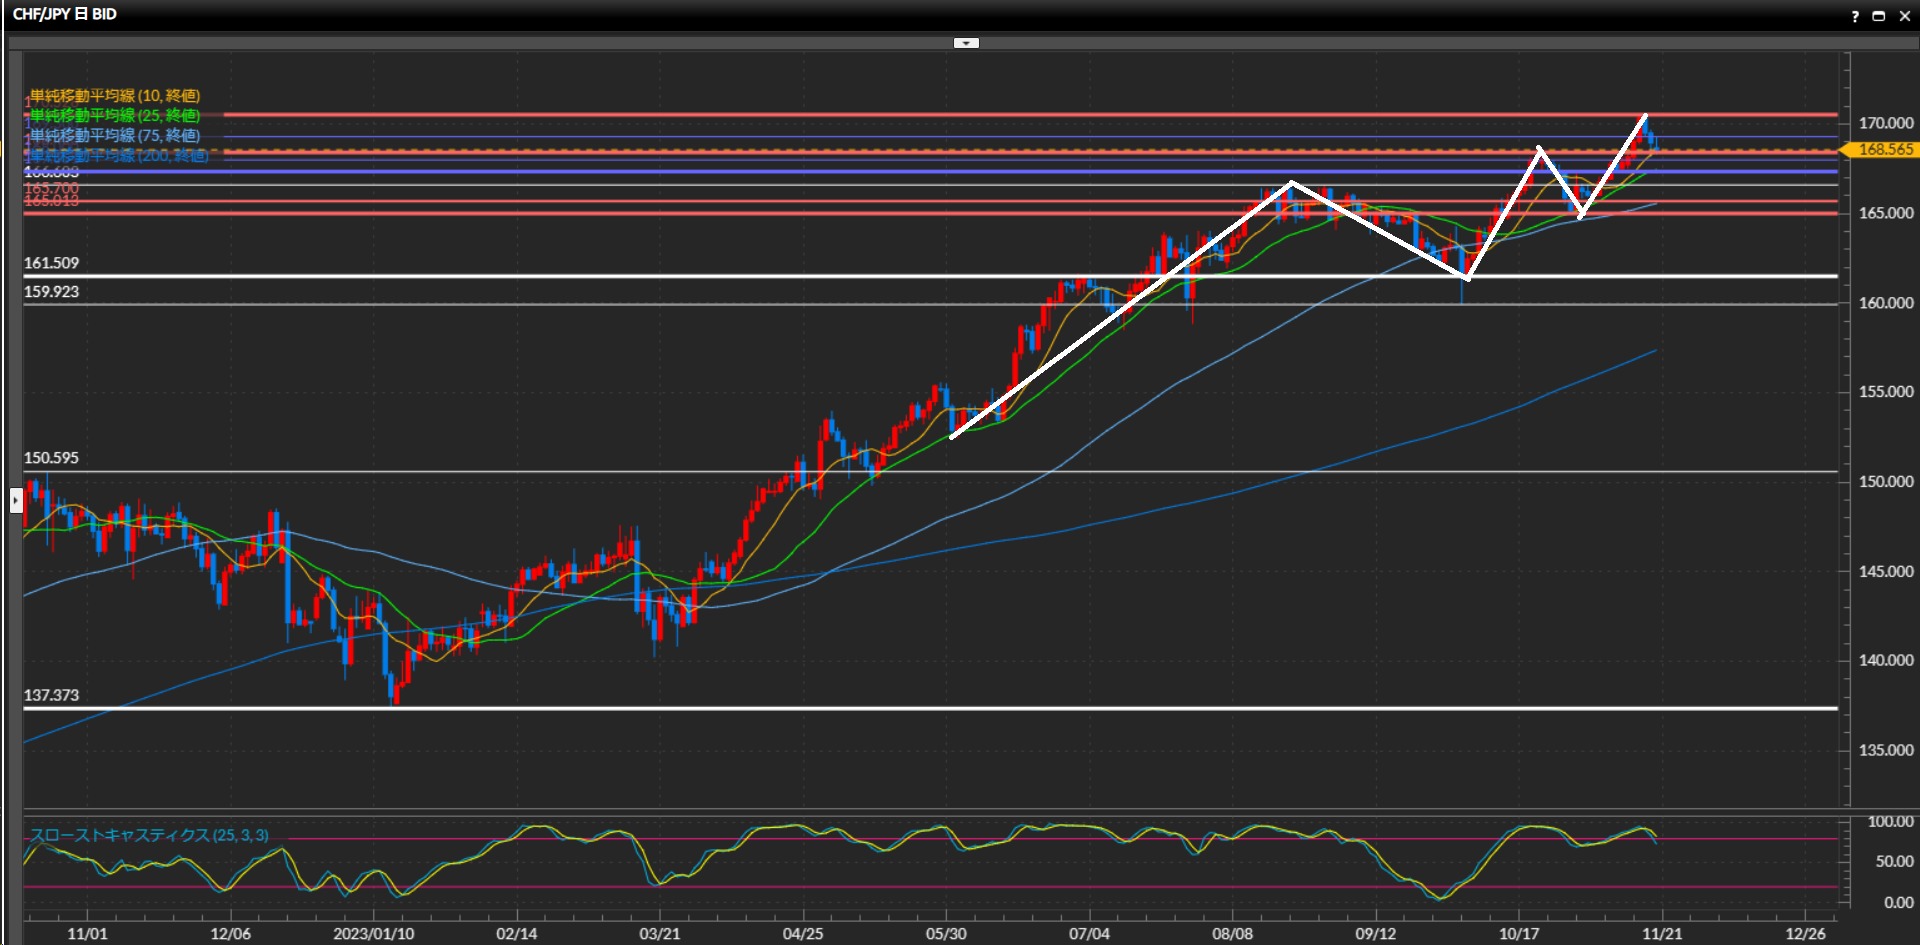Select the horizontal line at 161.509
This screenshot has height=945, width=1920.
pyautogui.click(x=600, y=276)
